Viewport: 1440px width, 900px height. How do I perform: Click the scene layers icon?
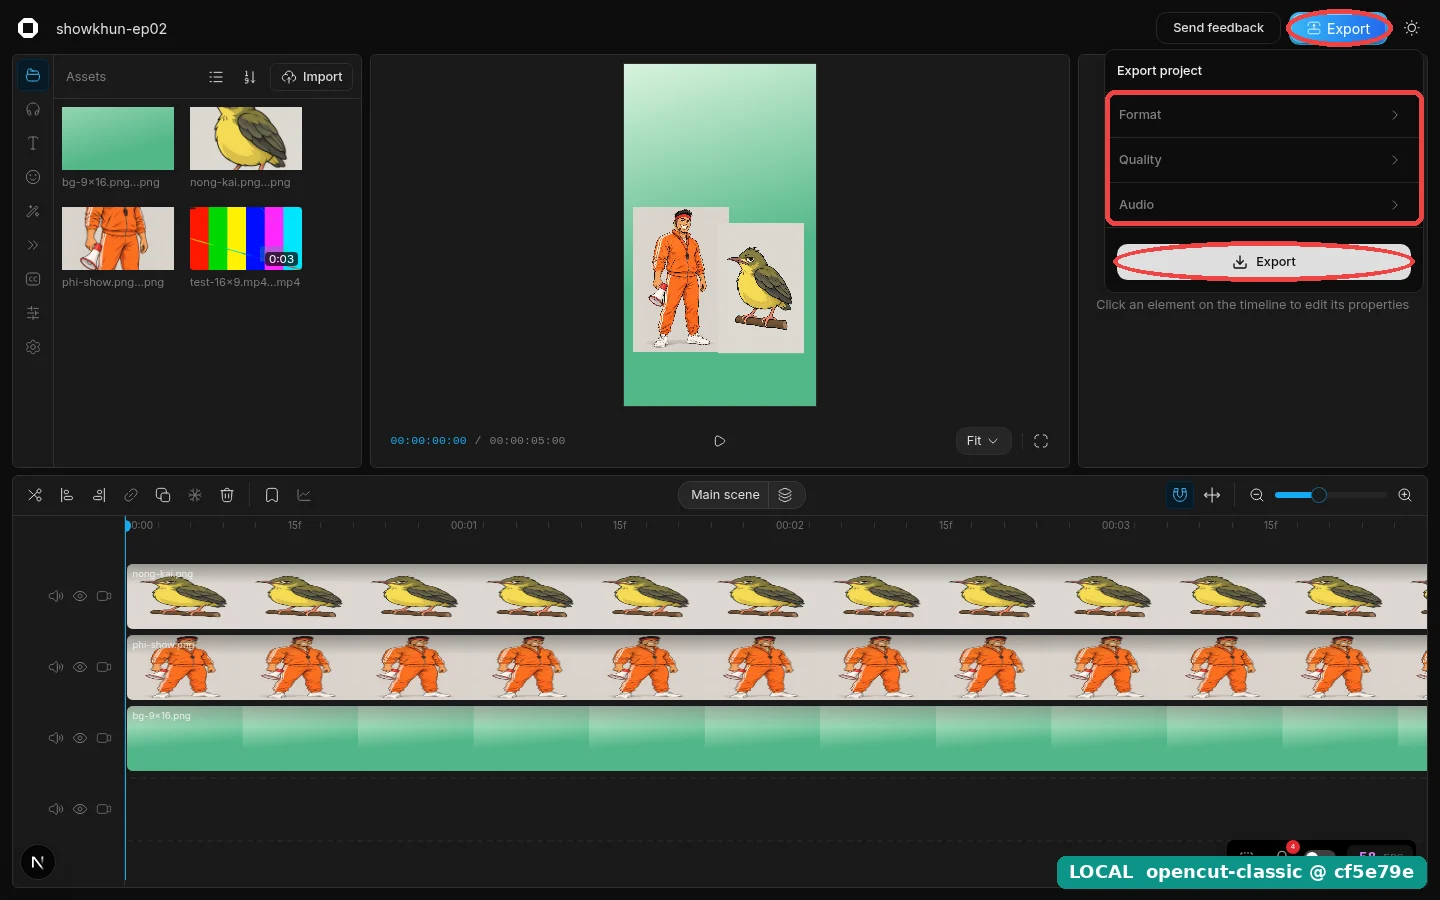(785, 495)
